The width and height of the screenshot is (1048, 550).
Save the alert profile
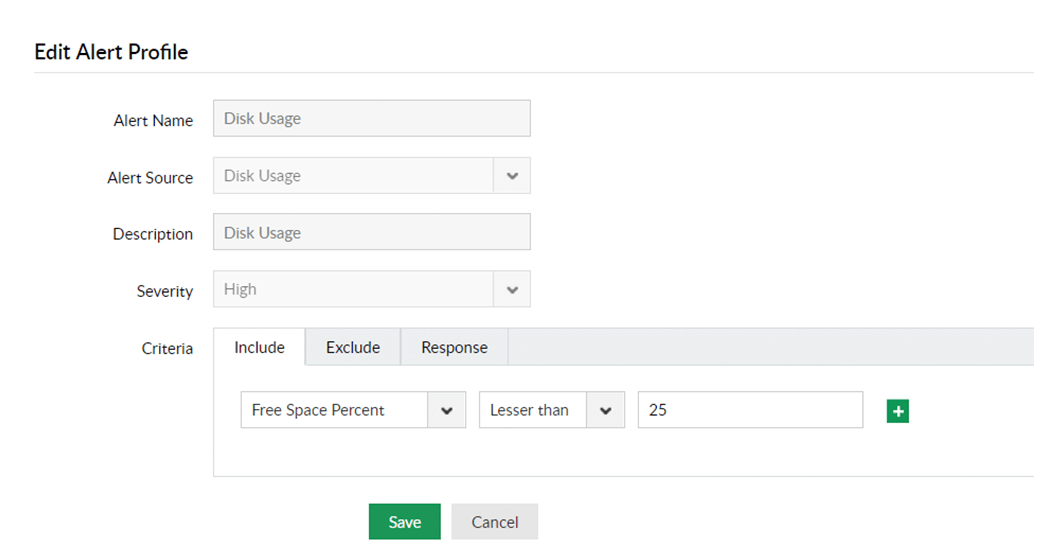(404, 522)
